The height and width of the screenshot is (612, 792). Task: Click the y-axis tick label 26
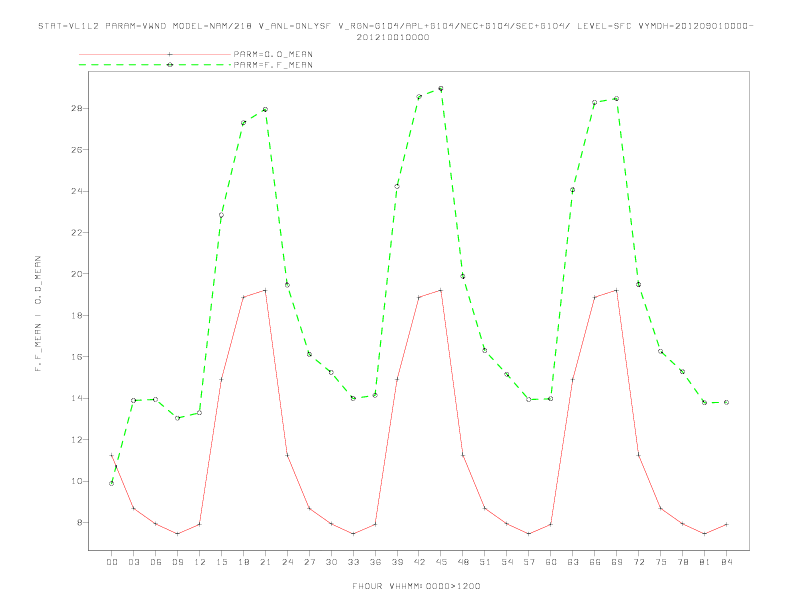point(77,150)
